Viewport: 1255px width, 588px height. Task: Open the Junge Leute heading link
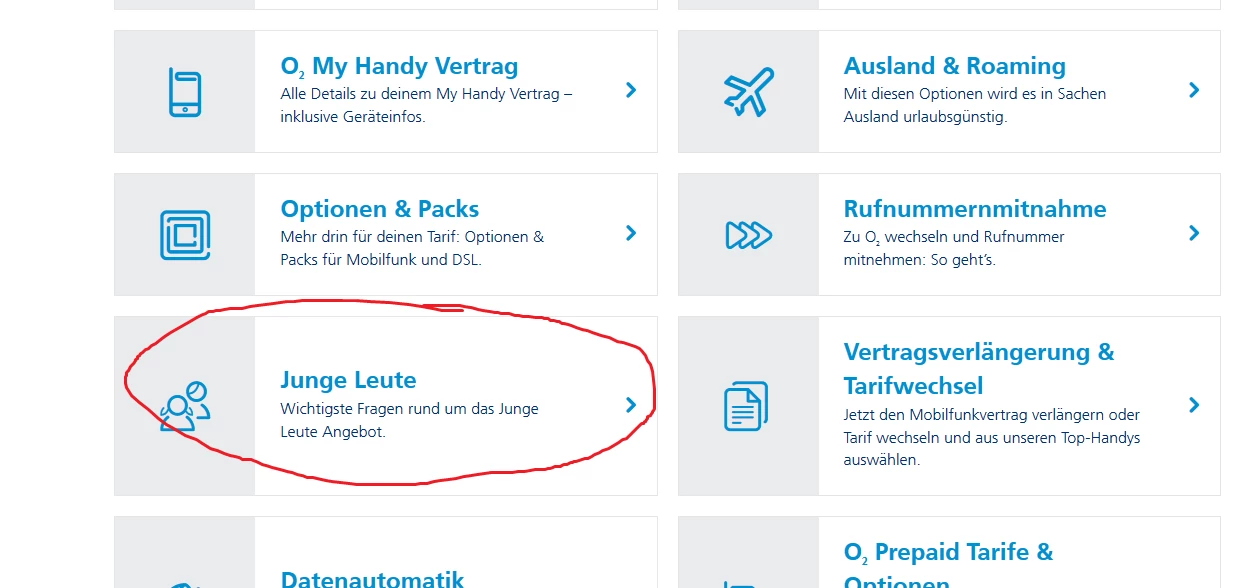348,381
